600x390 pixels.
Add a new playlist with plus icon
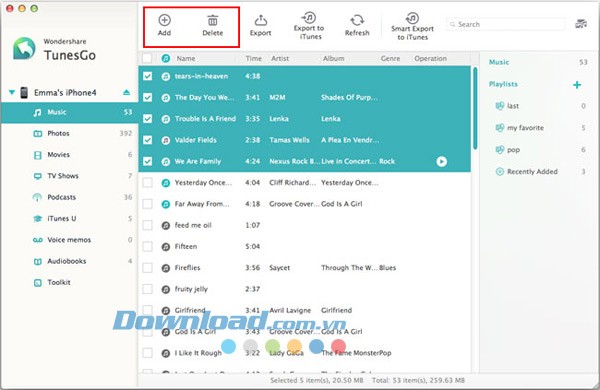point(577,85)
